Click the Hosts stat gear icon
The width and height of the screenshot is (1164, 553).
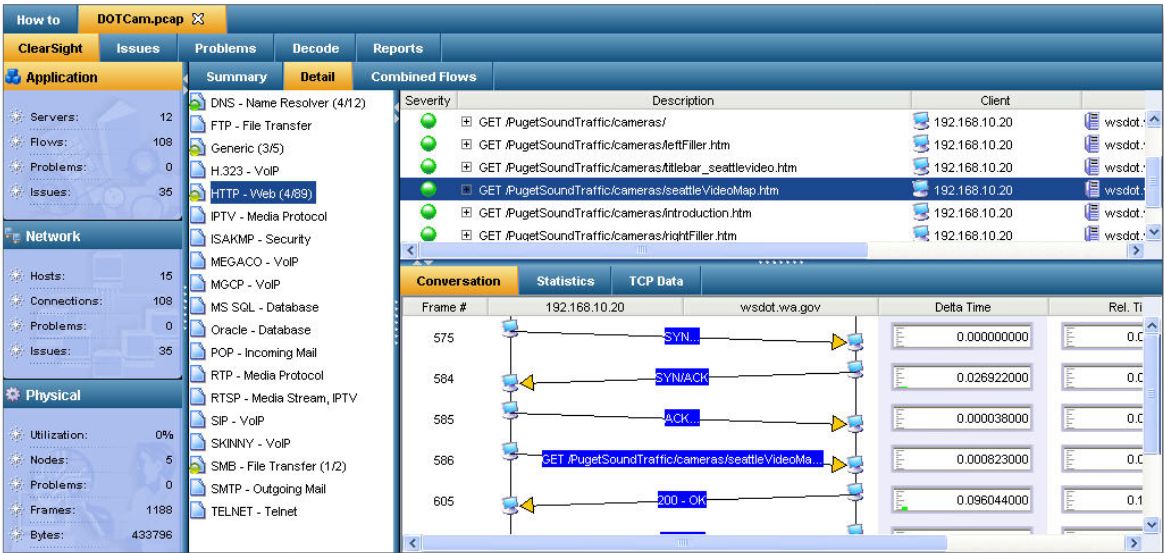16,276
